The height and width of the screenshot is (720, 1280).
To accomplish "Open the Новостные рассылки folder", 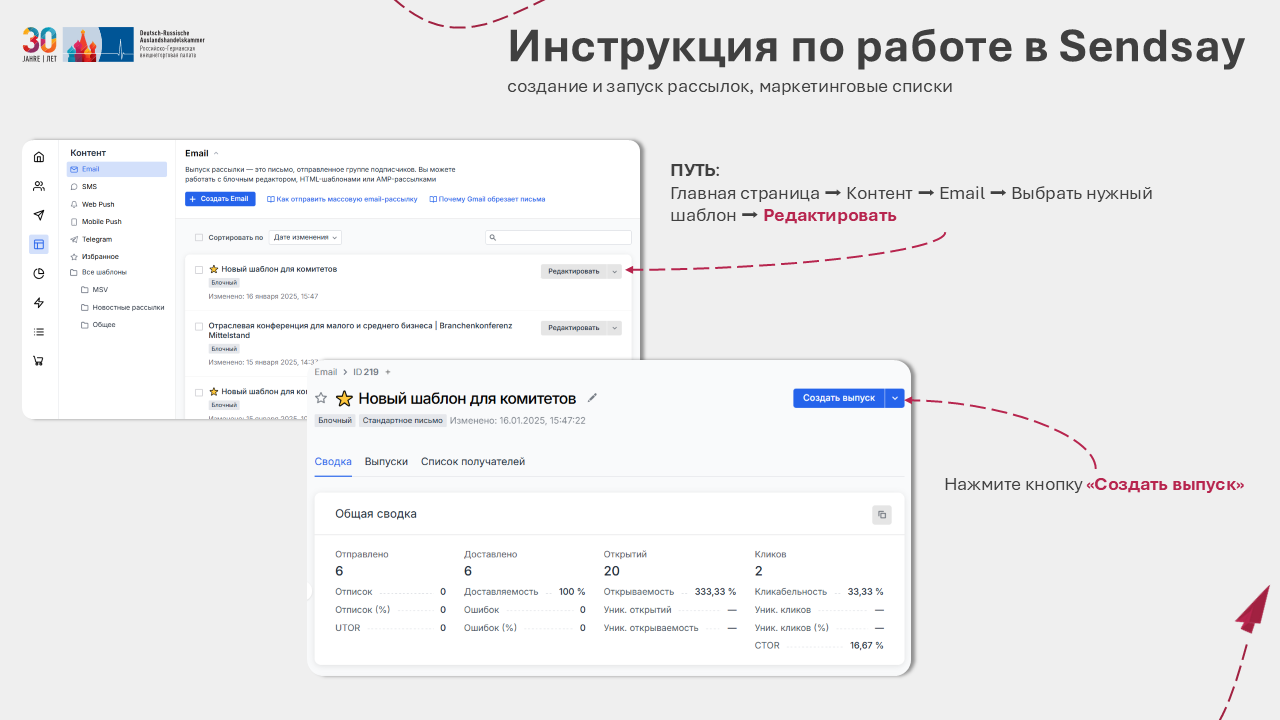I will click(x=128, y=308).
